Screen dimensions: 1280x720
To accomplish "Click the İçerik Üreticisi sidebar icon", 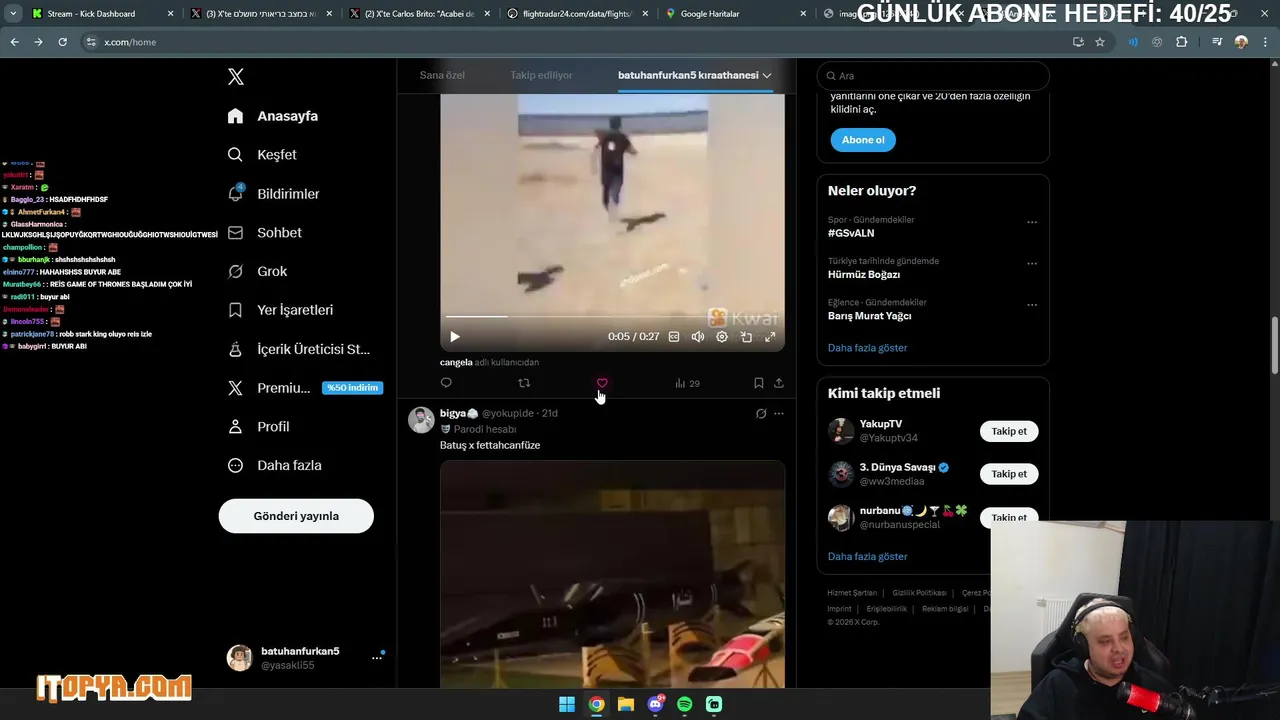I will coord(235,349).
